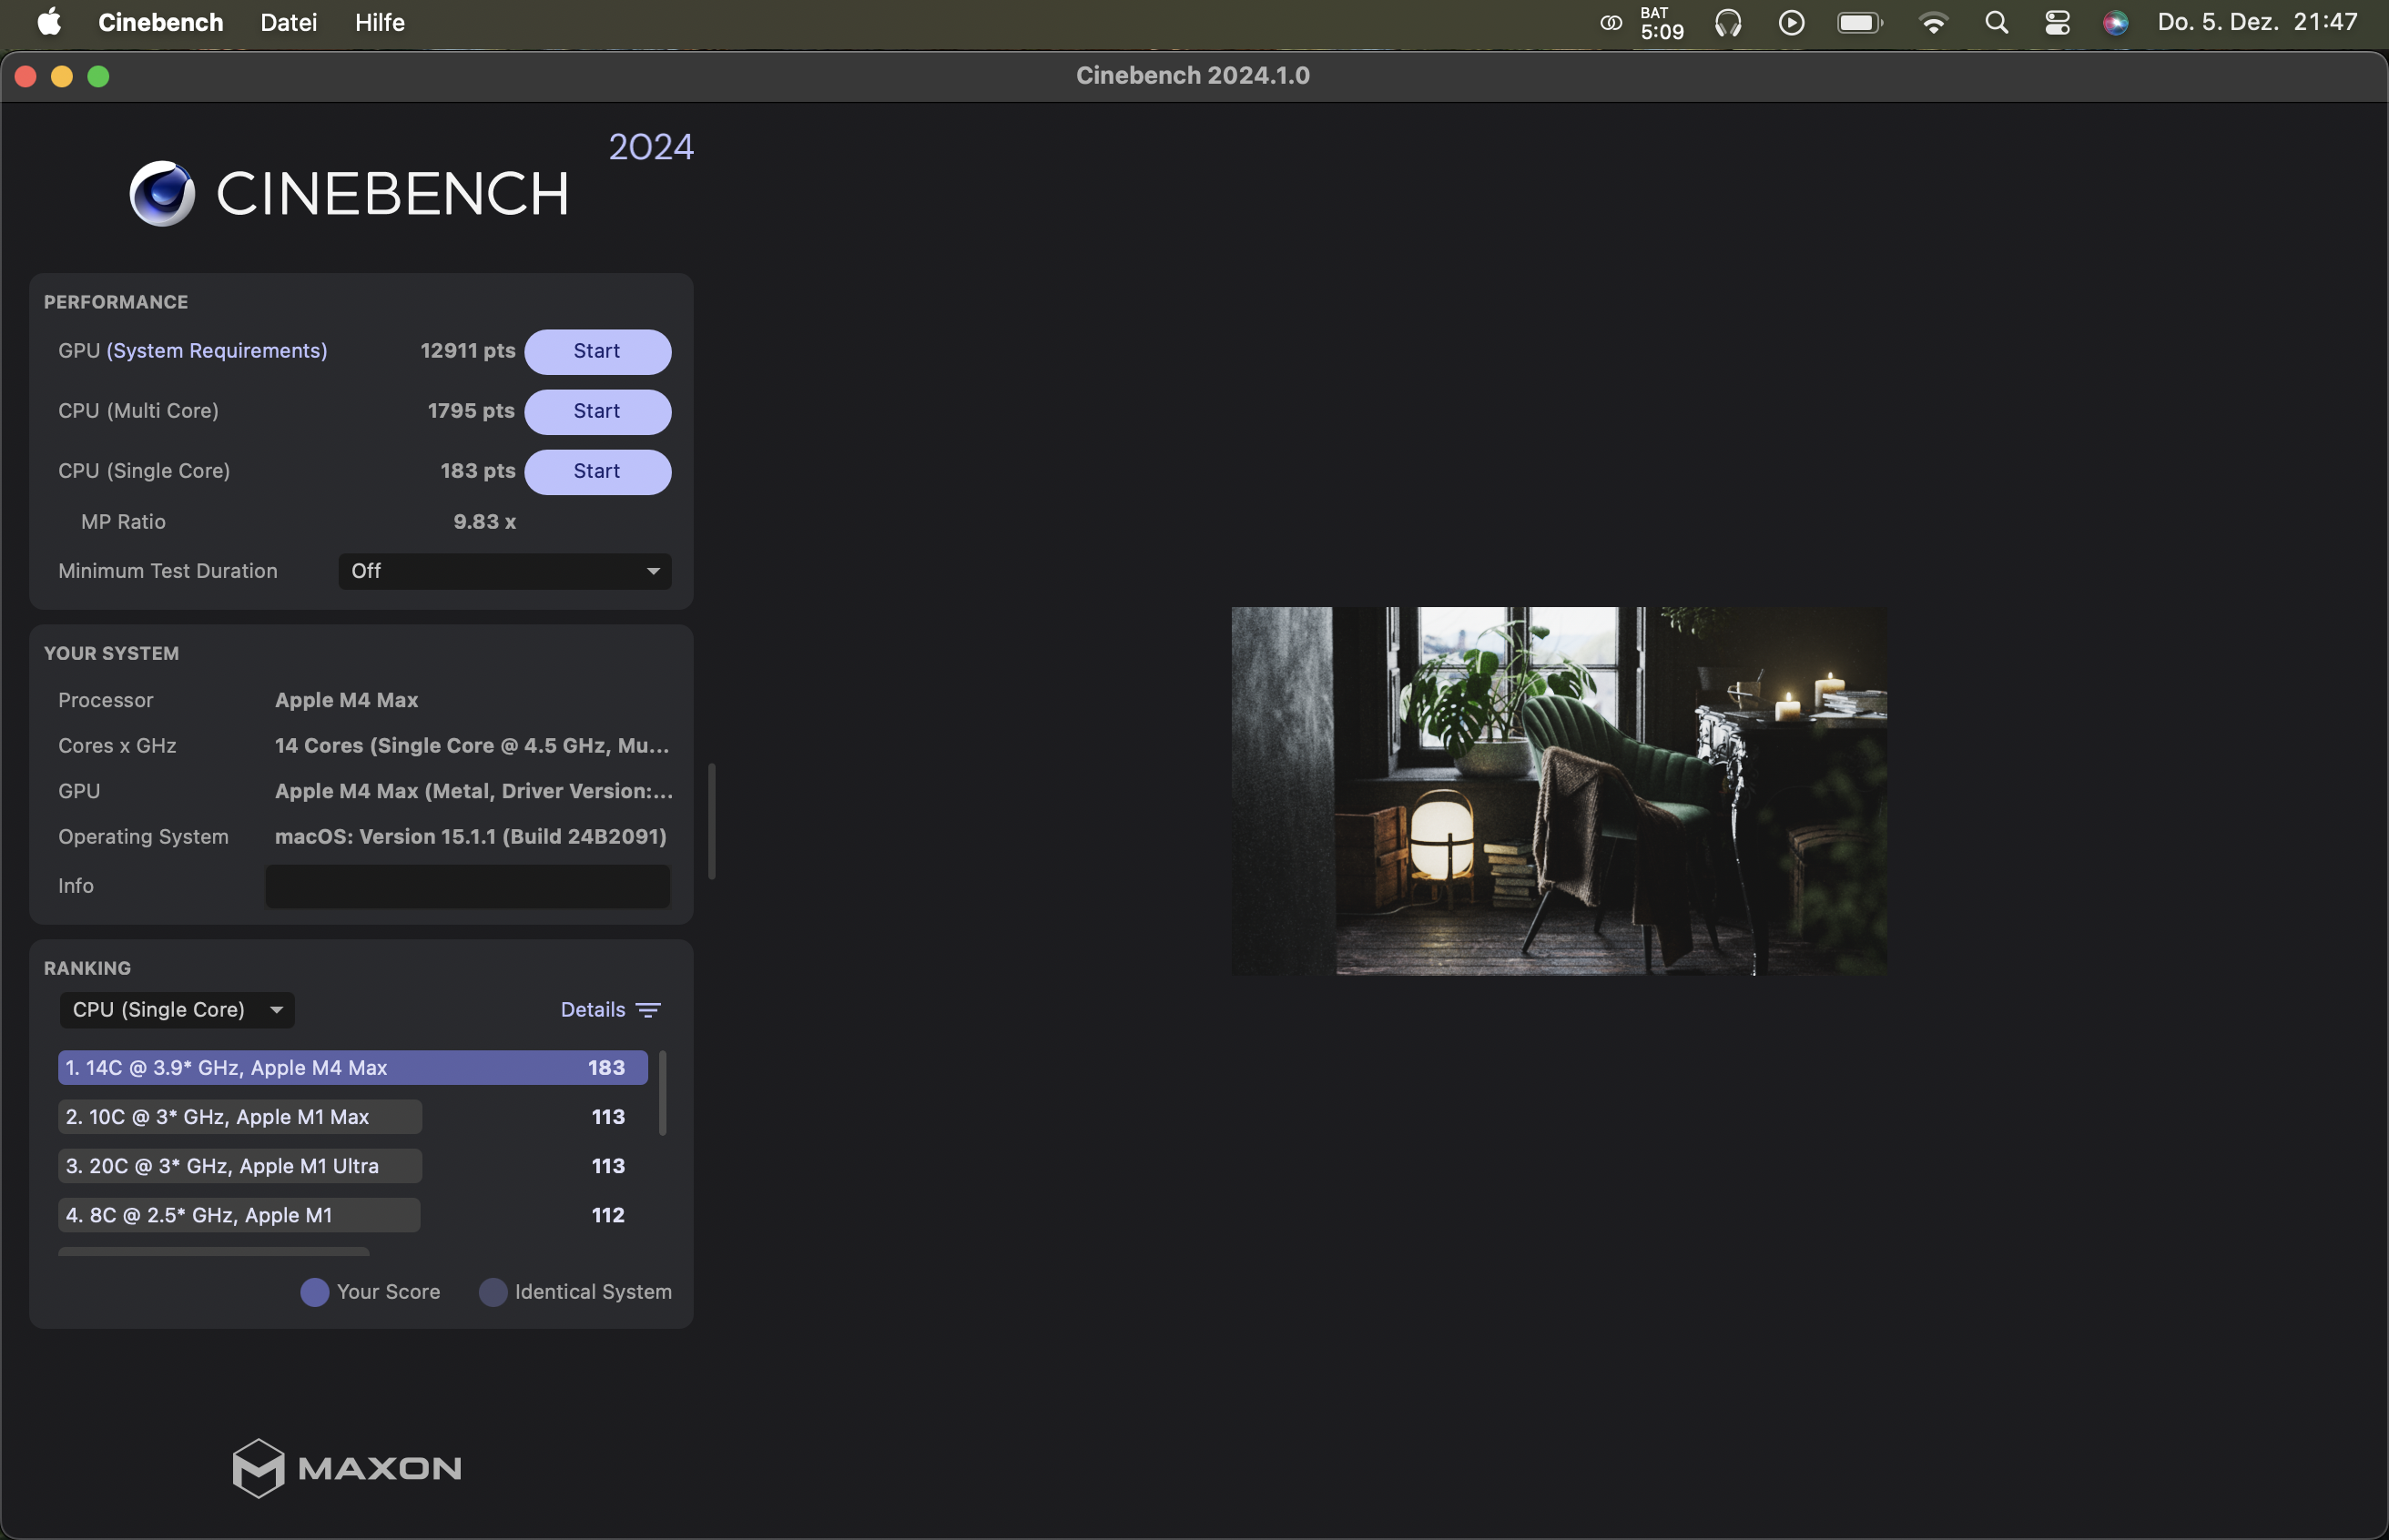Open the Hilfe menu

pyautogui.click(x=380, y=22)
